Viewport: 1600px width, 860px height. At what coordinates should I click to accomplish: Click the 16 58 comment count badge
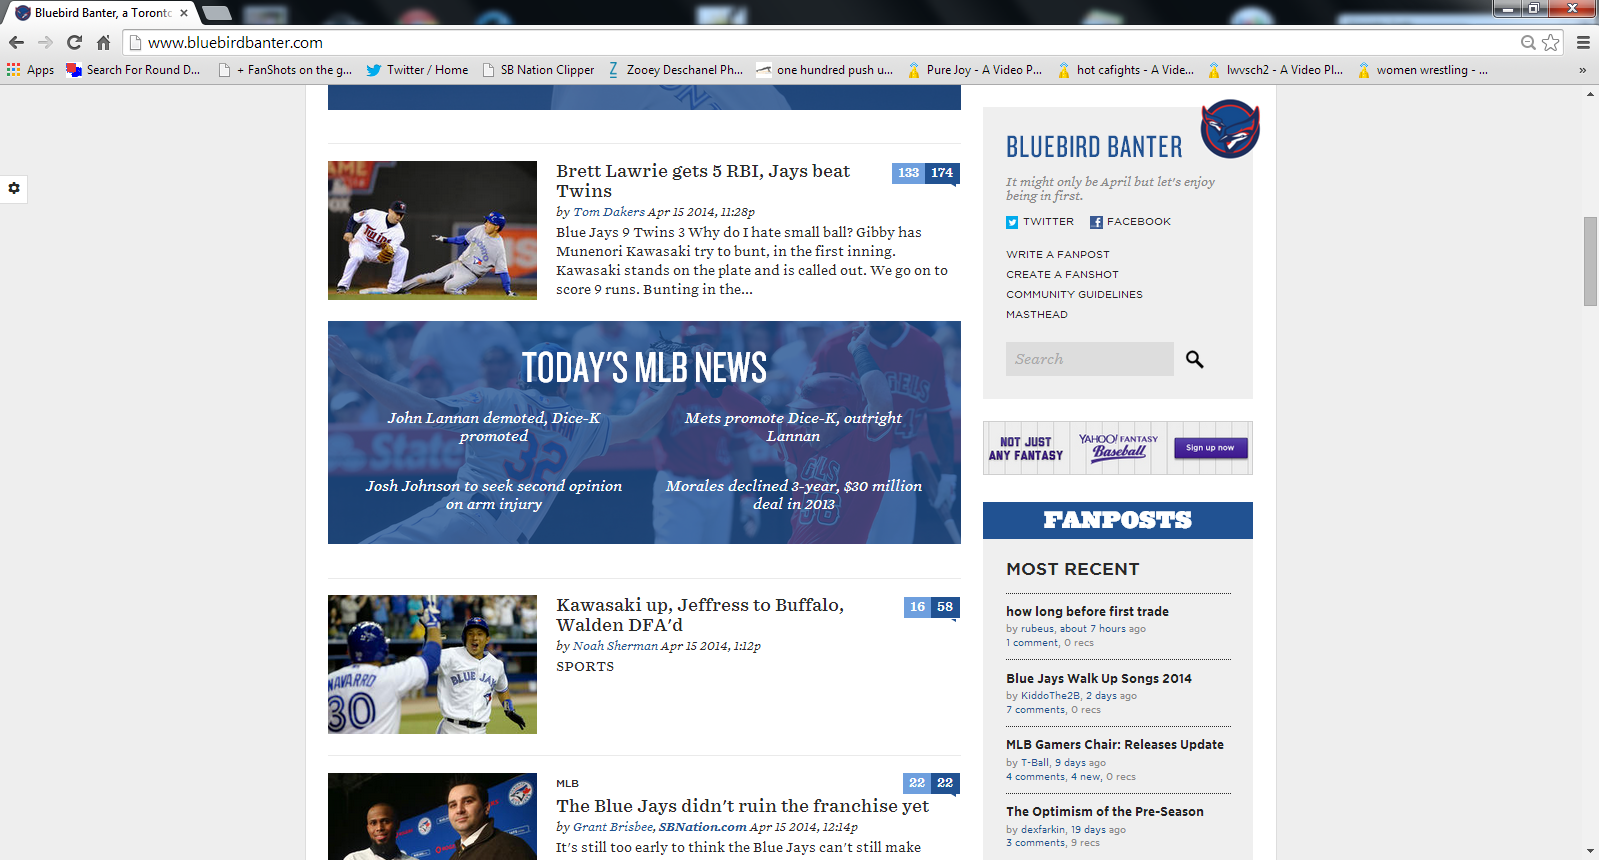(x=932, y=607)
